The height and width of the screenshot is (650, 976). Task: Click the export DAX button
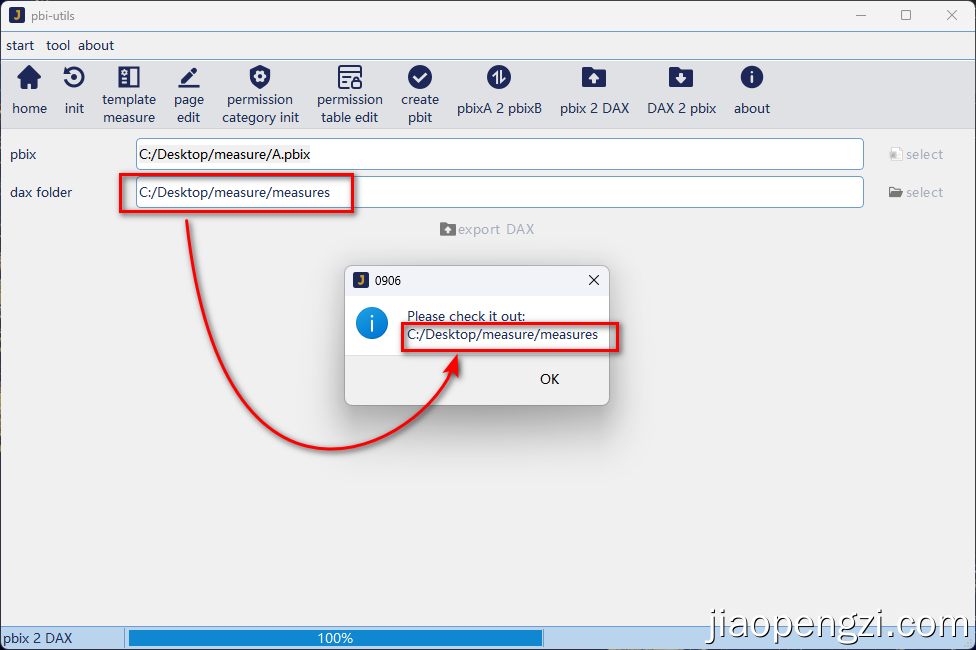(x=487, y=229)
